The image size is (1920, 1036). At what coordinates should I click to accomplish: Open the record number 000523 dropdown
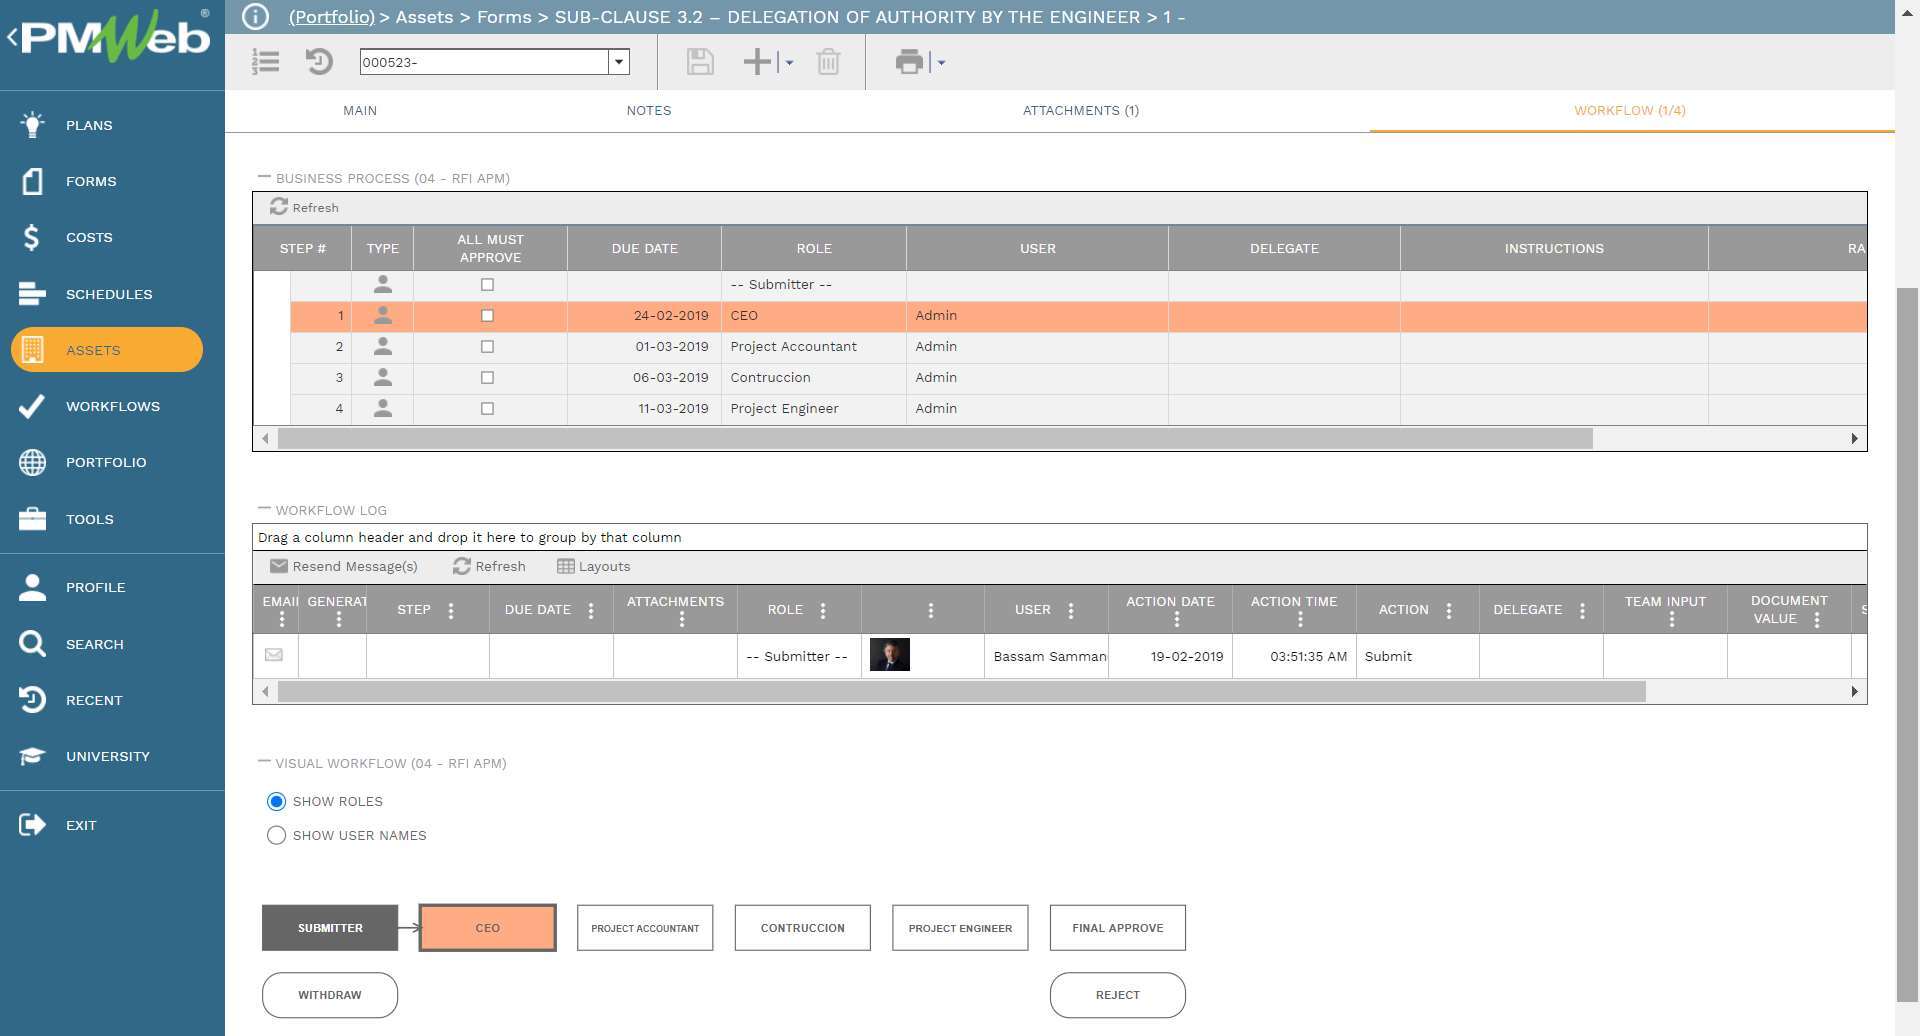[619, 62]
